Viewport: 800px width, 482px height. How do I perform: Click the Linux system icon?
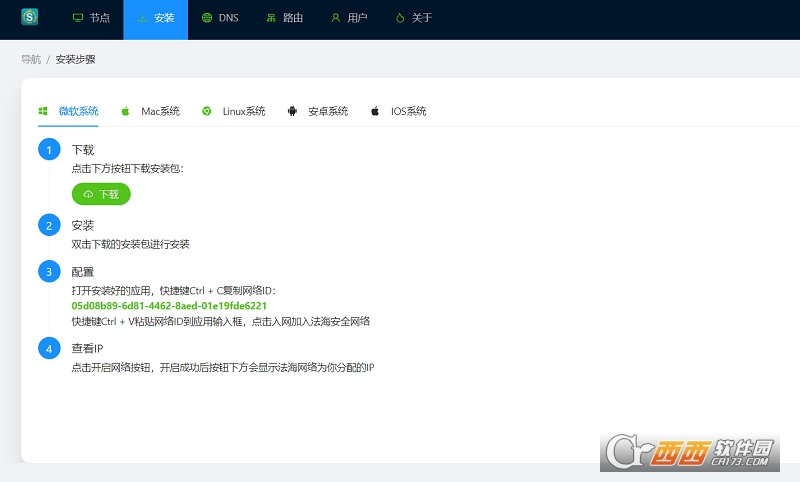207,111
